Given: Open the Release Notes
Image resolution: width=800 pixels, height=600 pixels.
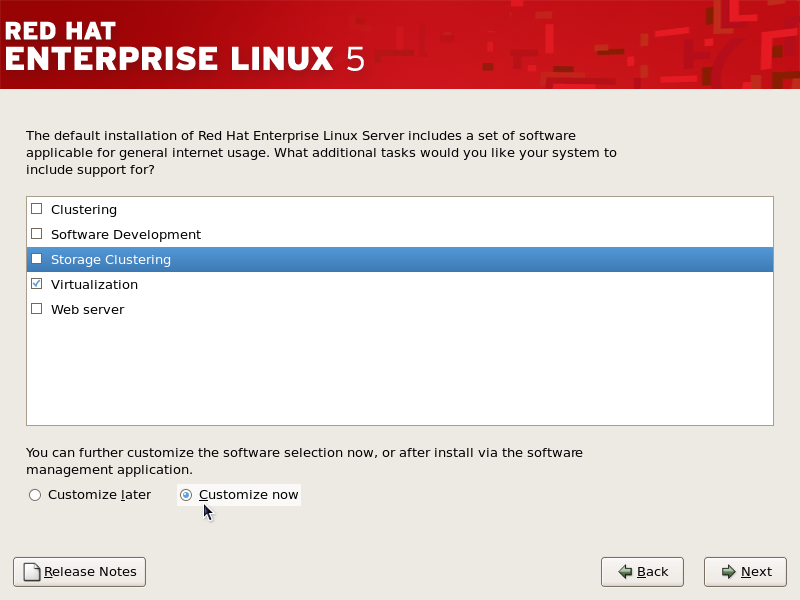Looking at the screenshot, I should coord(80,572).
